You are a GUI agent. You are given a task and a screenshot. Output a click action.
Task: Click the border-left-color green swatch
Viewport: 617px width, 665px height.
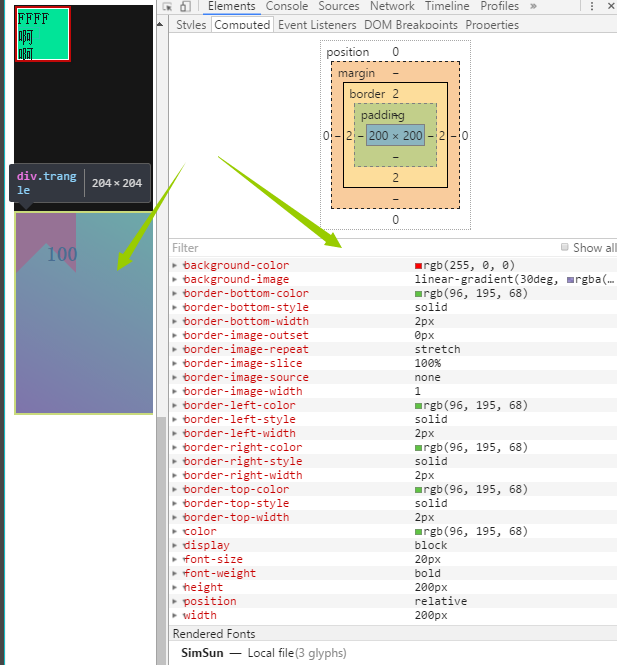(419, 406)
